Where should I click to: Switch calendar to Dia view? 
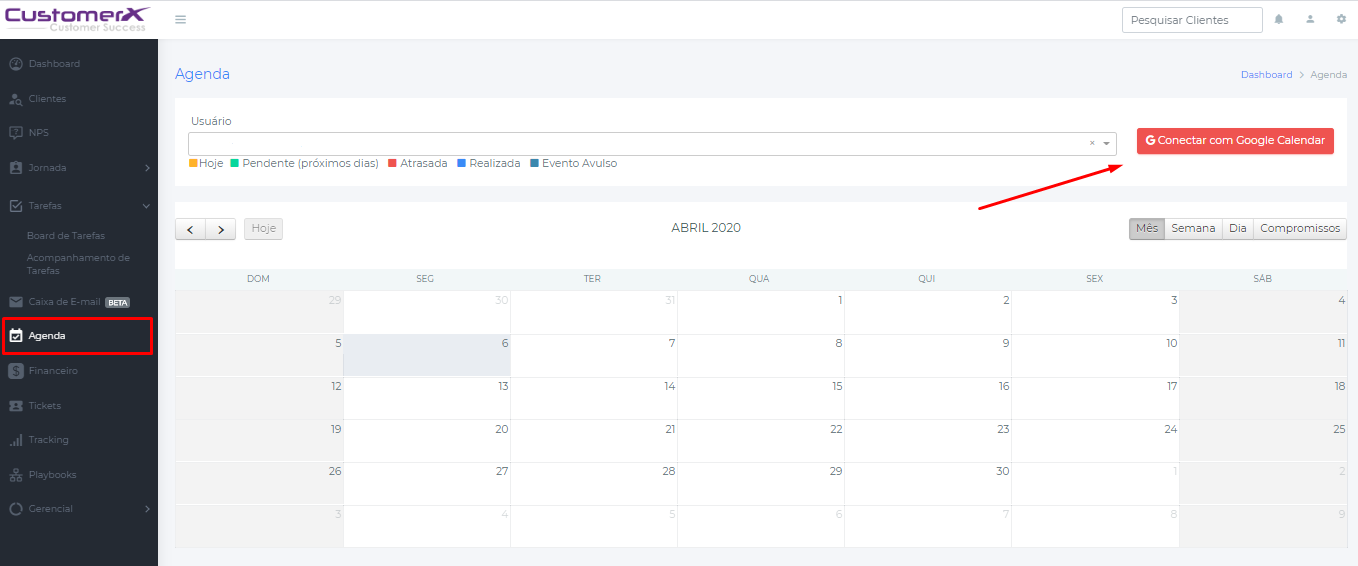coord(1238,228)
